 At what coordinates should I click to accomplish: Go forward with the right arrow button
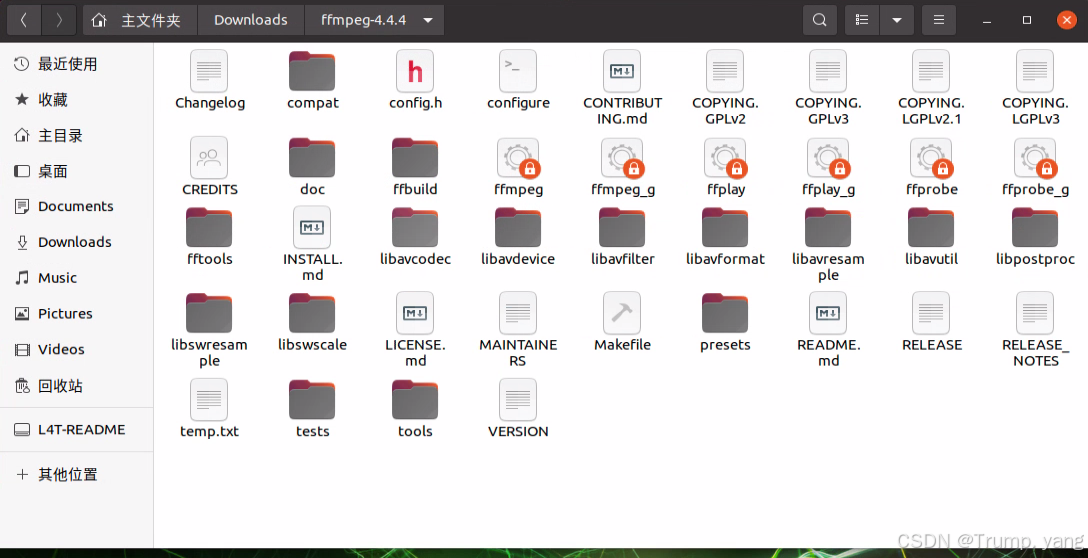click(59, 20)
